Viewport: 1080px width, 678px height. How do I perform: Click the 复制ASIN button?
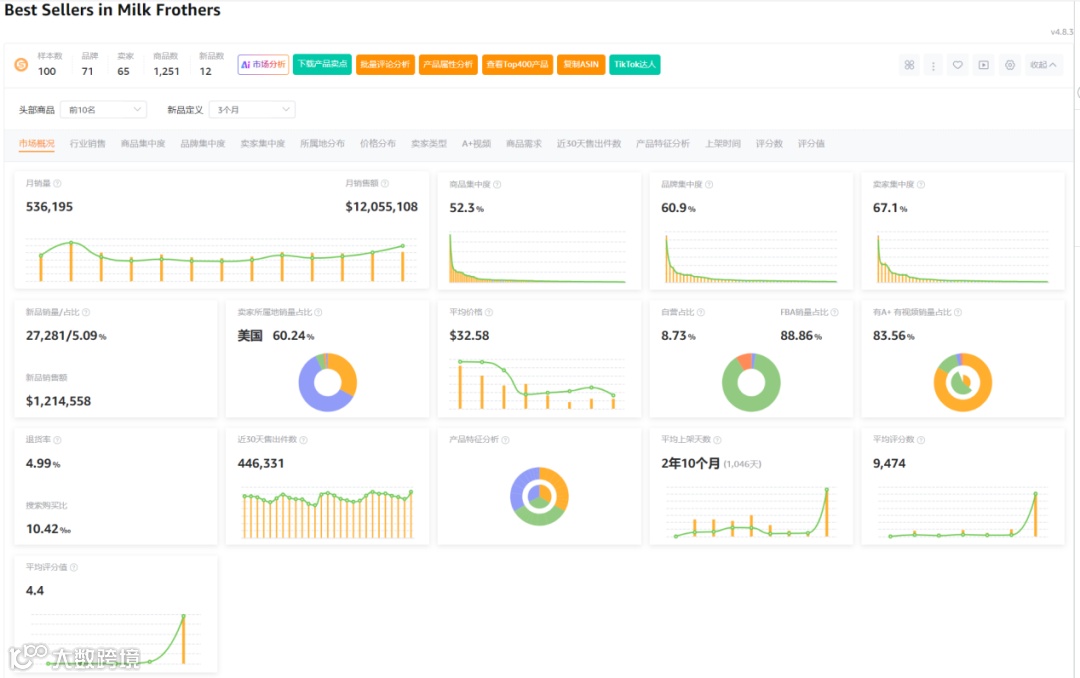click(581, 64)
